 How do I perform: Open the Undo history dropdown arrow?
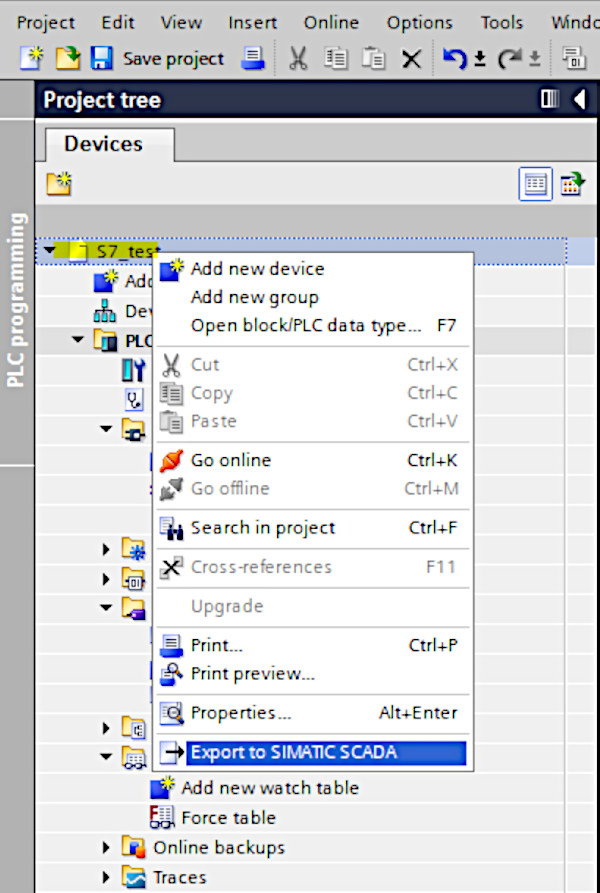pyautogui.click(x=480, y=58)
